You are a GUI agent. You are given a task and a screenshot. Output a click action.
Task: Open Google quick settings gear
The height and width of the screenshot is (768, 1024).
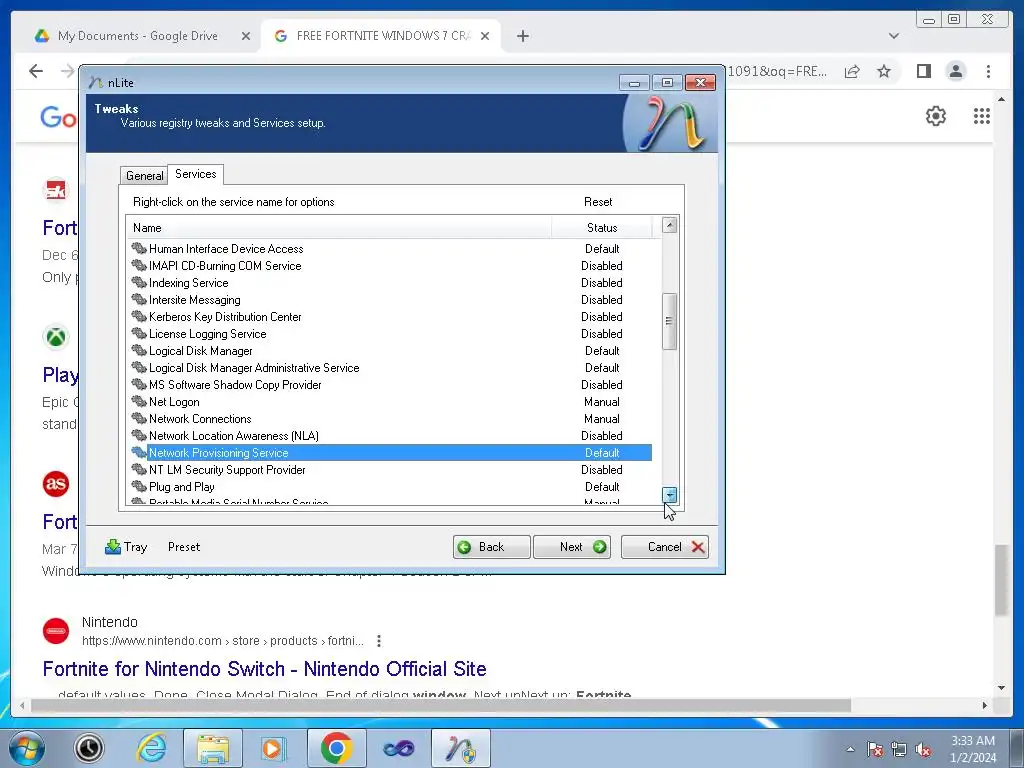click(935, 116)
